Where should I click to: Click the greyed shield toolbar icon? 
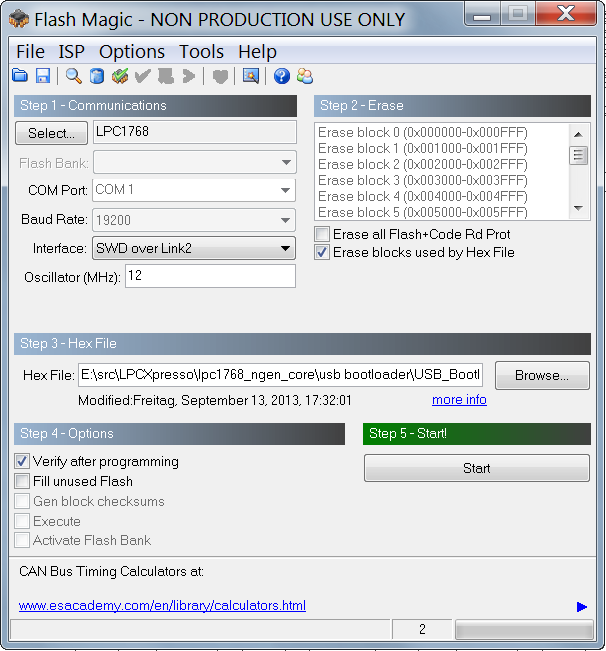220,76
